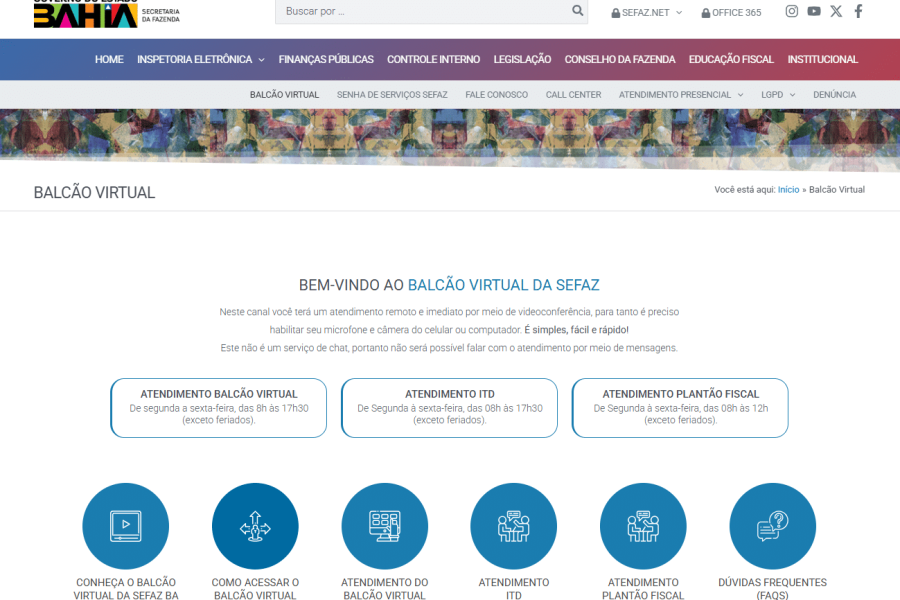Select the Conheça o Balcão Virtual icon

(x=126, y=525)
